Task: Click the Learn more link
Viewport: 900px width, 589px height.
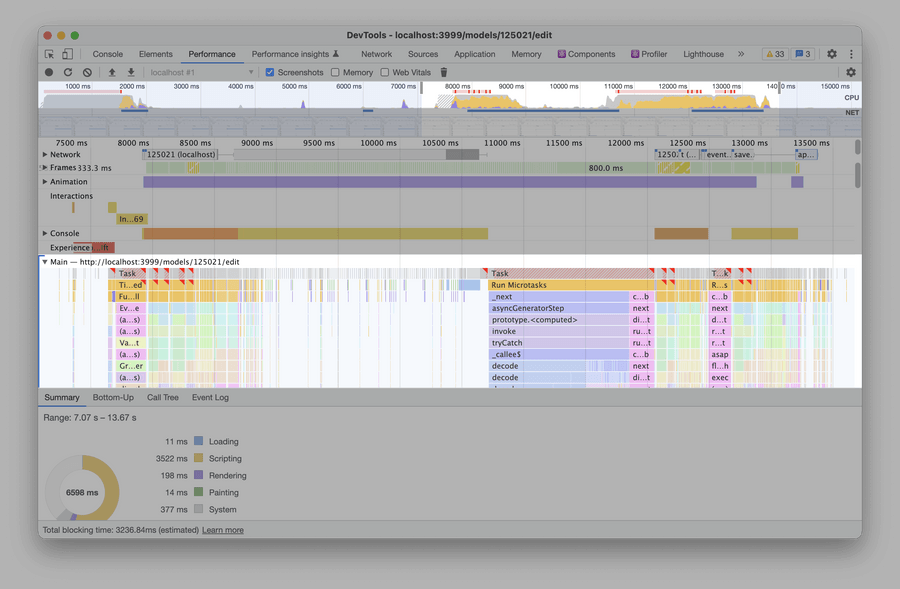Action: point(223,530)
